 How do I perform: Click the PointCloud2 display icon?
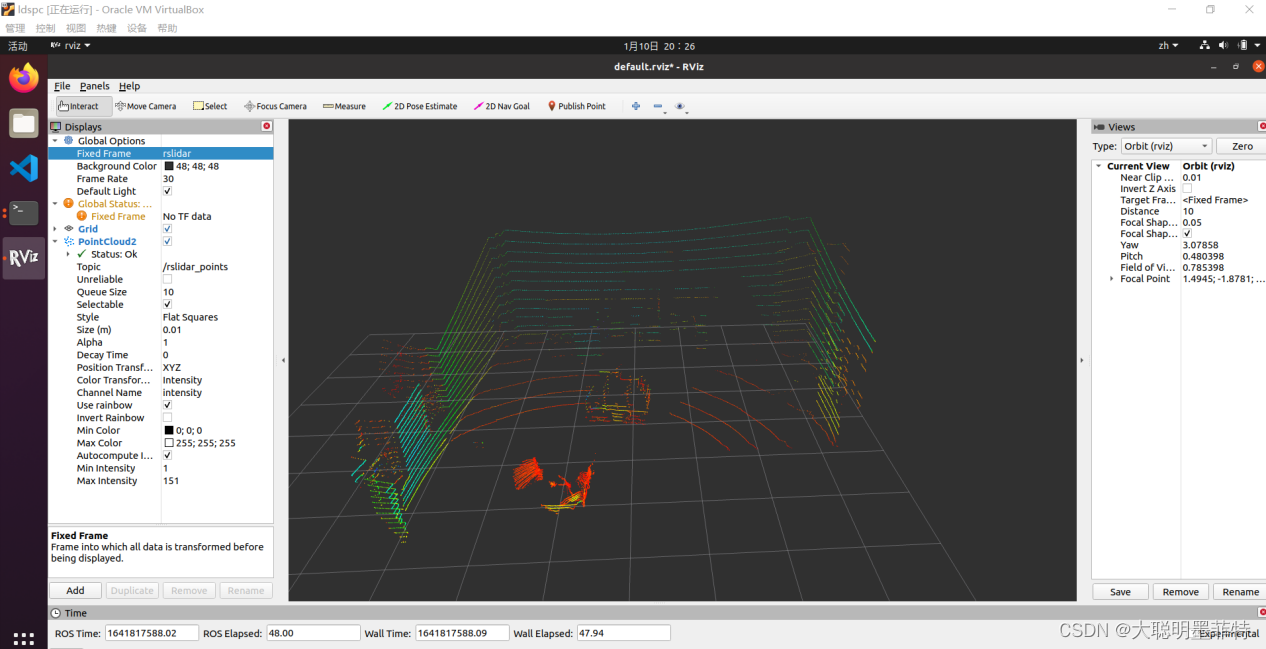pyautogui.click(x=69, y=241)
